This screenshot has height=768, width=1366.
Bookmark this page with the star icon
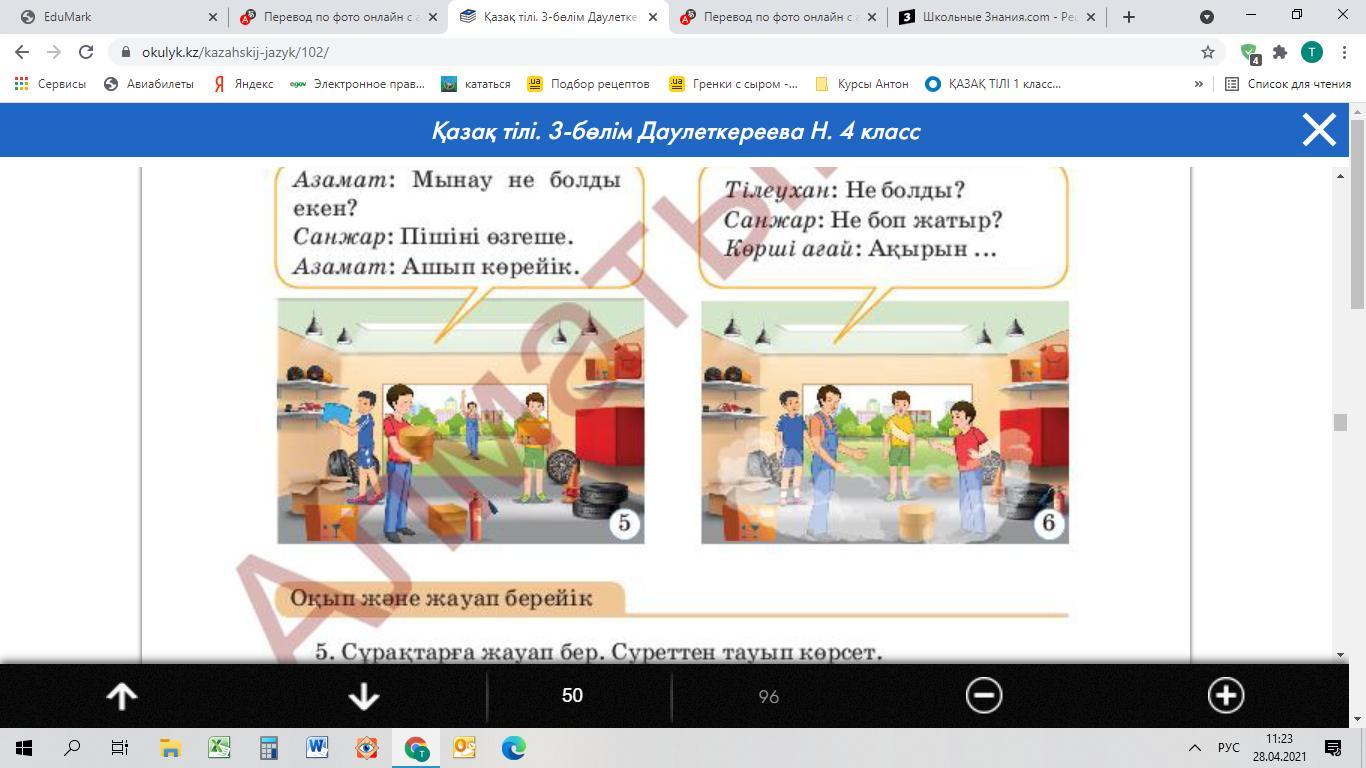pos(1208,52)
